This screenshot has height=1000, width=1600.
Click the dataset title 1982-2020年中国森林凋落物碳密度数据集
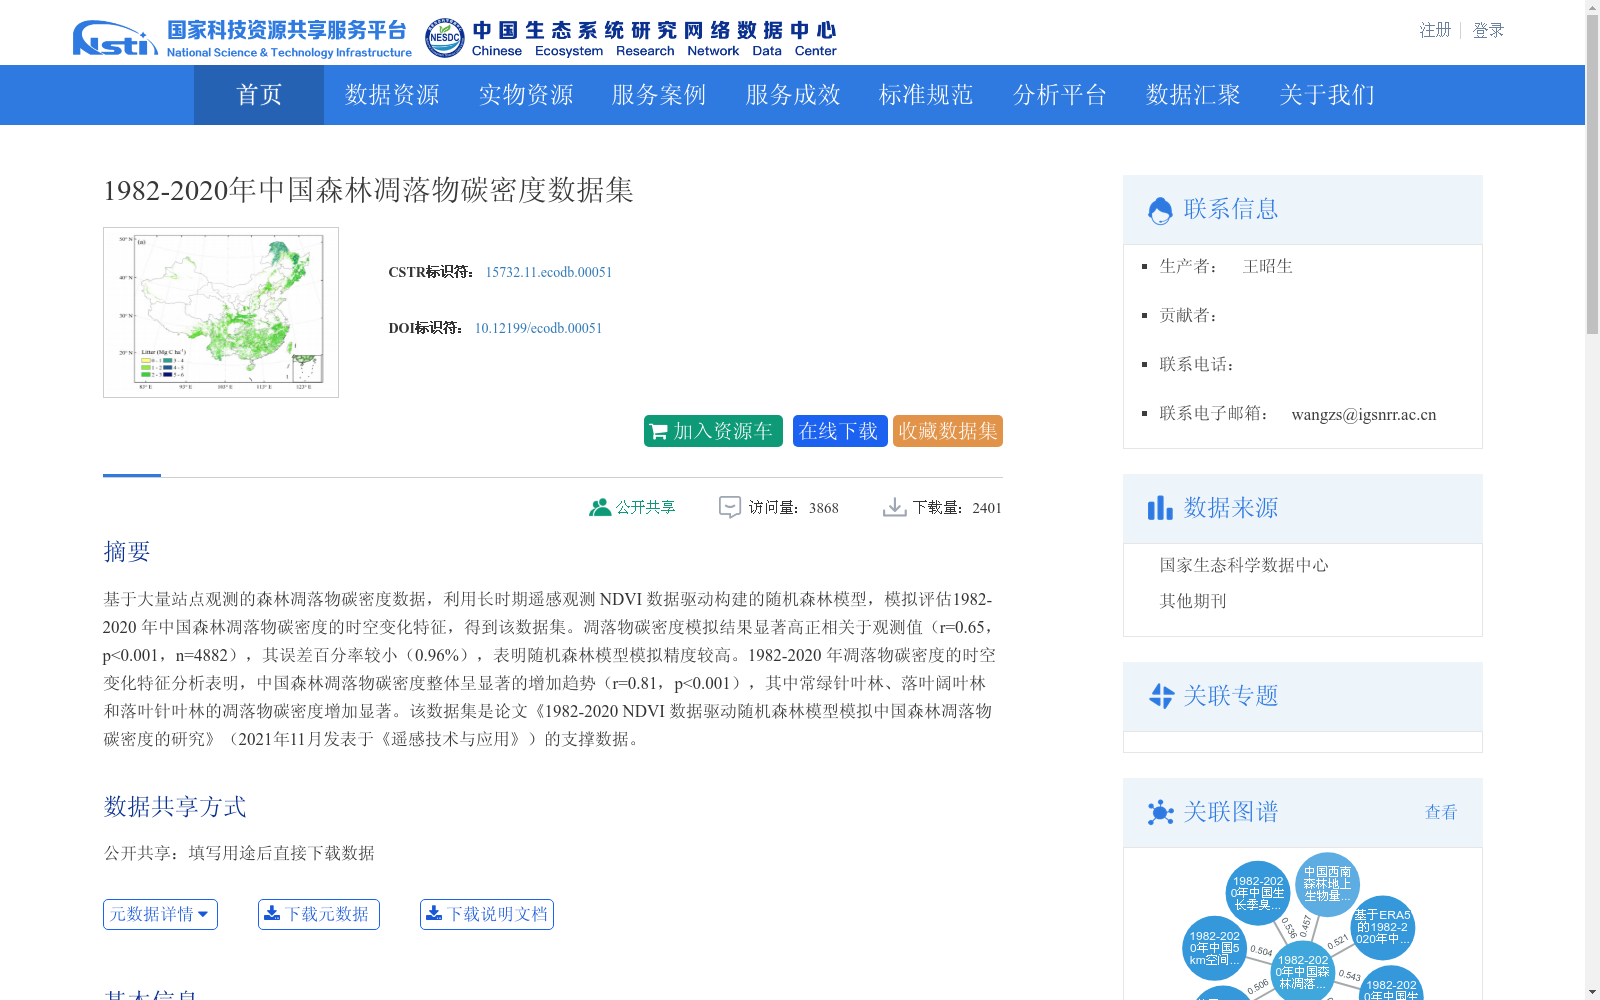(x=368, y=190)
